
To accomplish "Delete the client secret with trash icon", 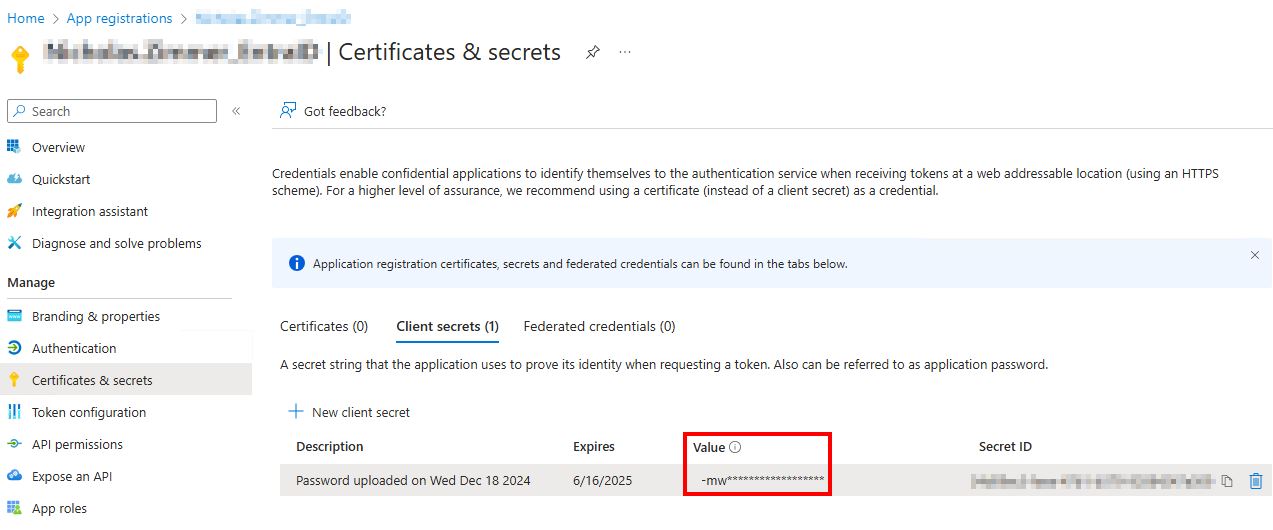I will 1255,481.
